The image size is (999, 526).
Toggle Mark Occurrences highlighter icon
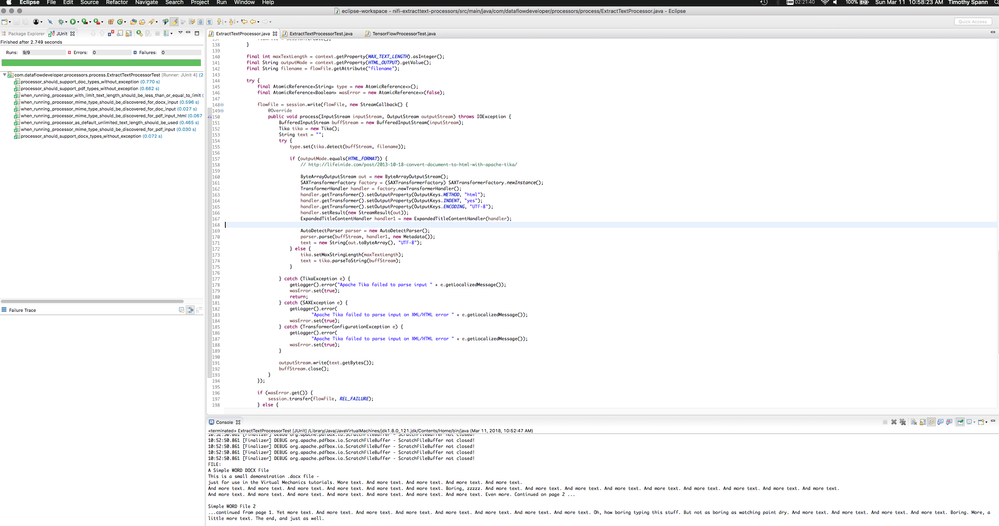coord(173,22)
